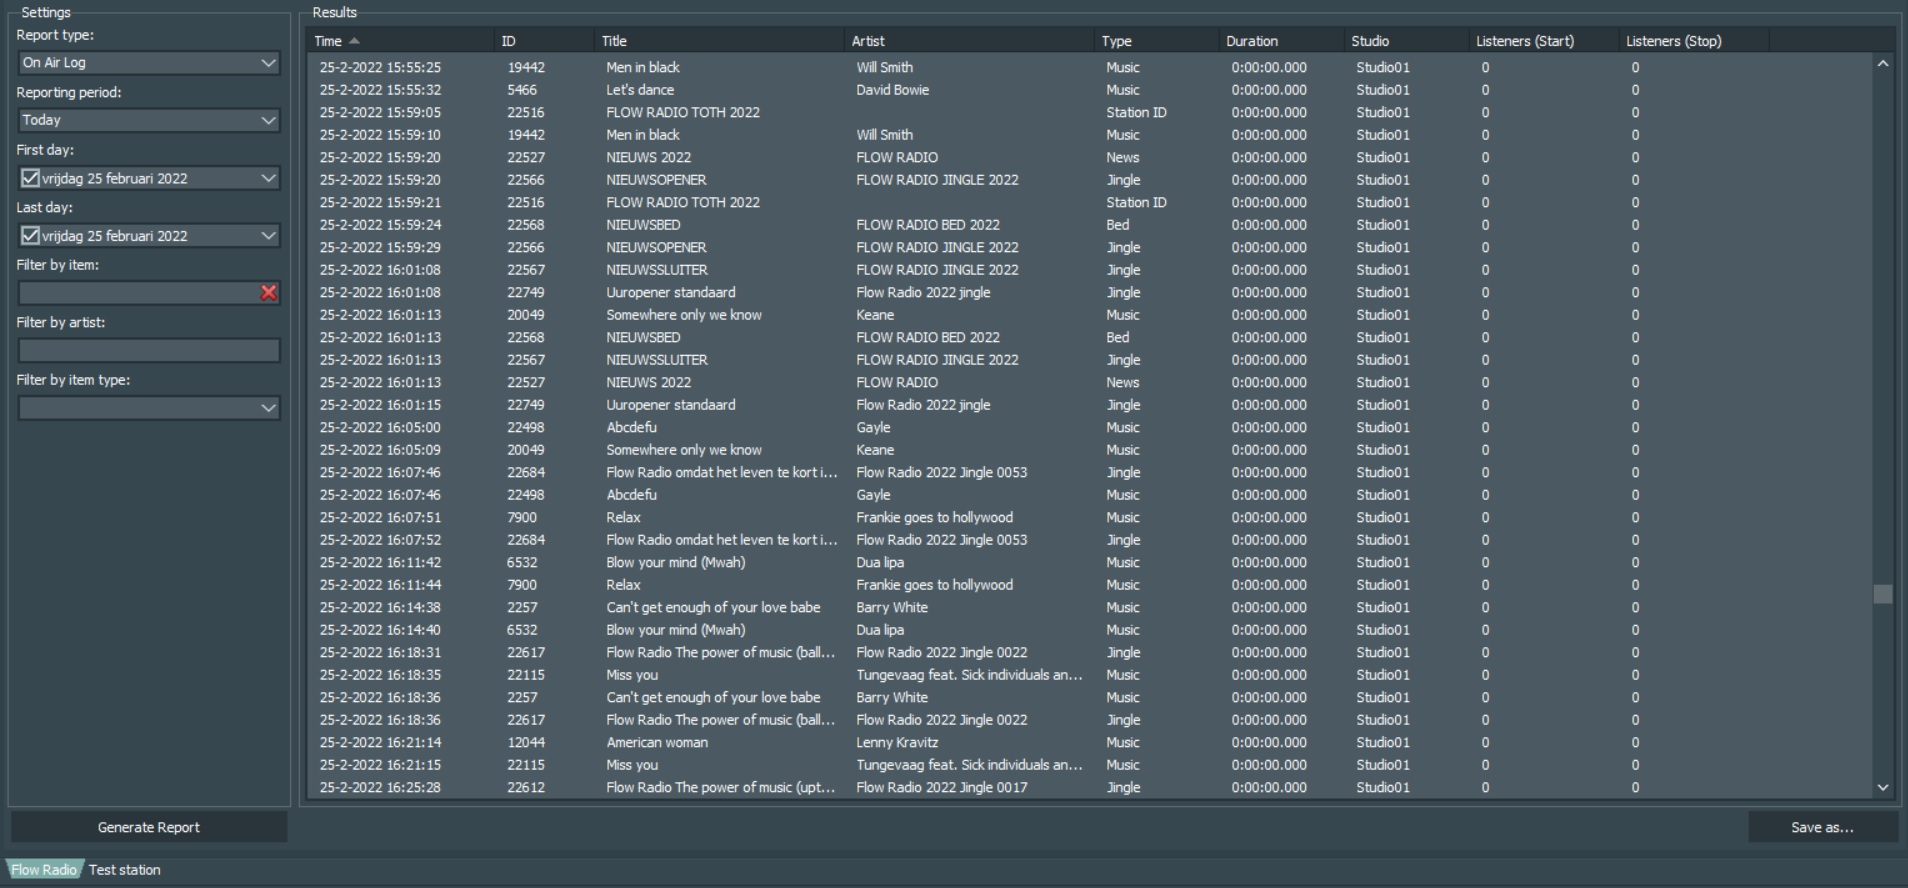
Task: Open the Report type dropdown
Action: pyautogui.click(x=267, y=63)
